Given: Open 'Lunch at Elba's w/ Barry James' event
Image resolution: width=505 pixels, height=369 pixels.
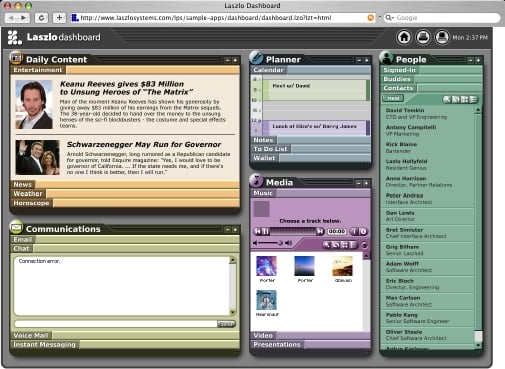Looking at the screenshot, I should [316, 128].
